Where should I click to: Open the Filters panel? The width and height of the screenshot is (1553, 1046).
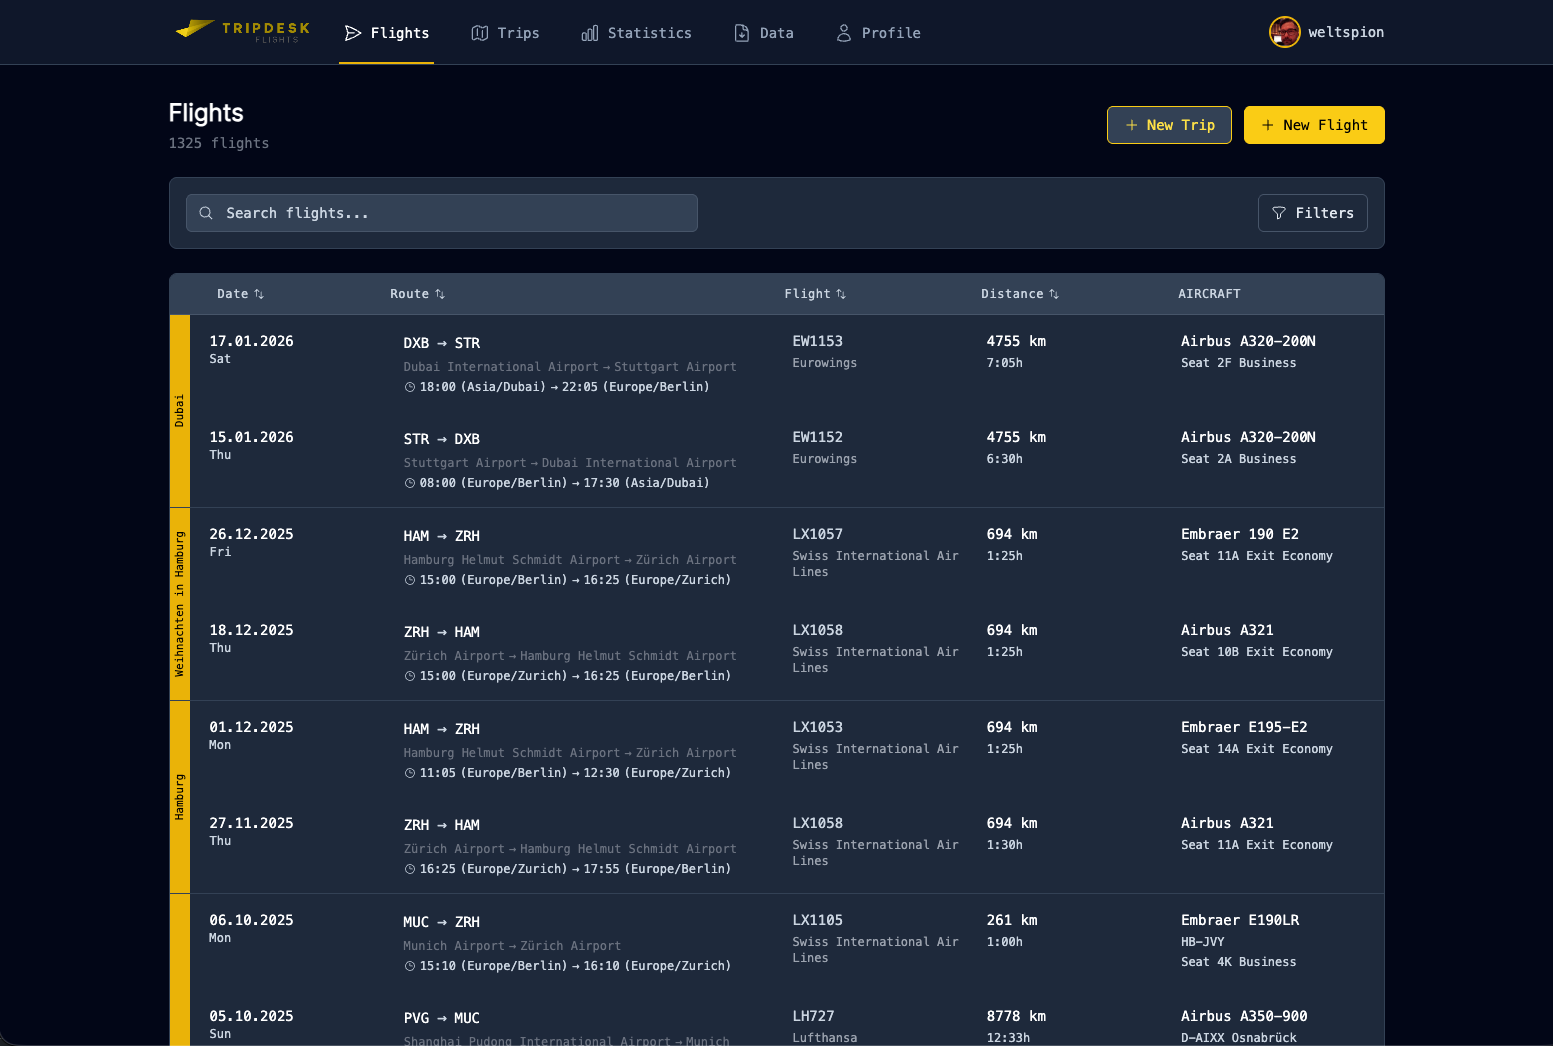pyautogui.click(x=1312, y=213)
